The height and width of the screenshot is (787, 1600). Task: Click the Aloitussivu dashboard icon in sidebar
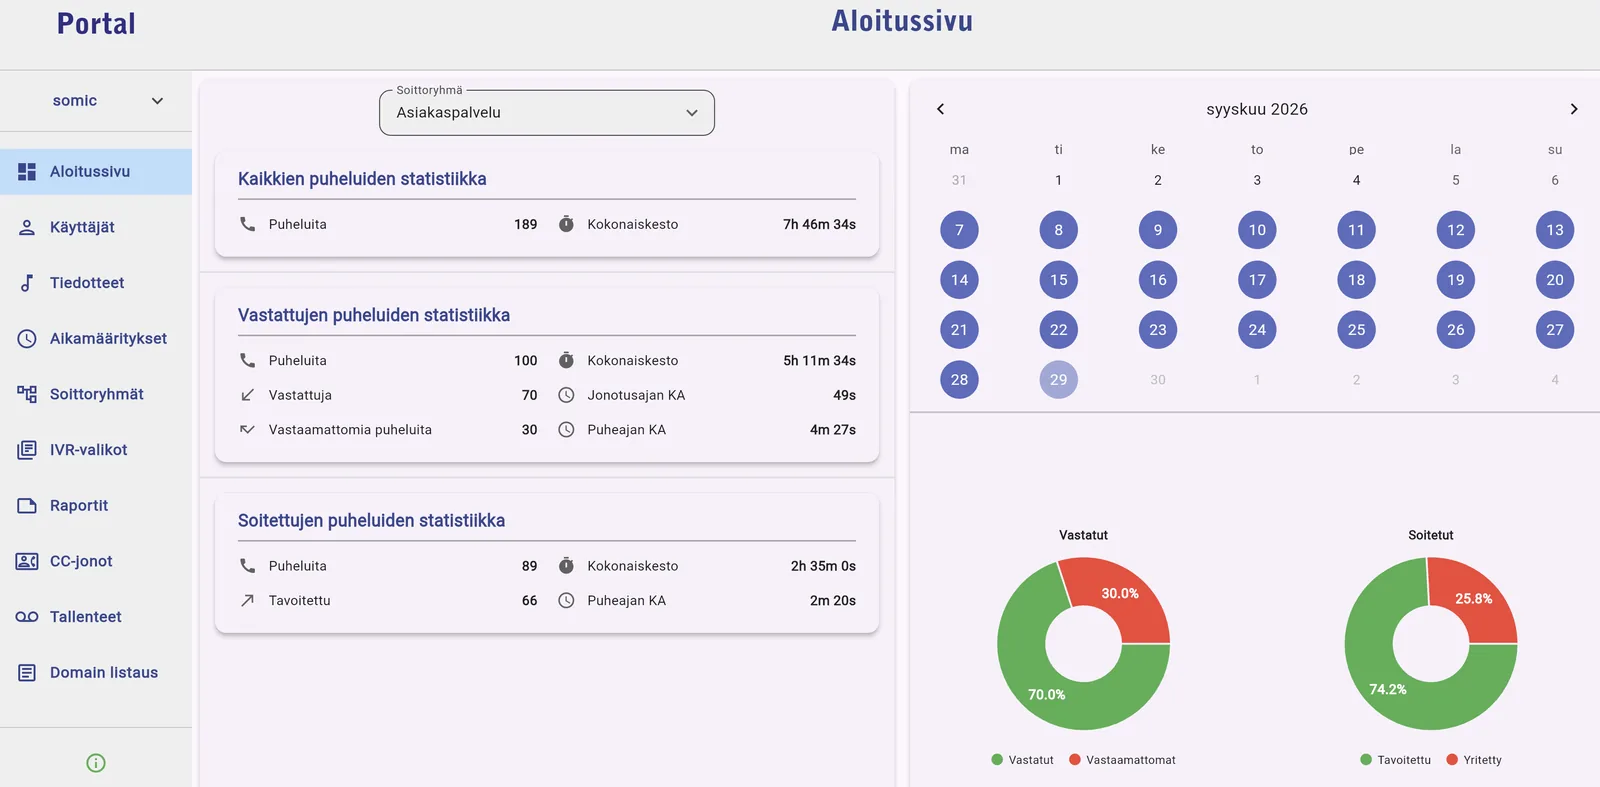[27, 172]
